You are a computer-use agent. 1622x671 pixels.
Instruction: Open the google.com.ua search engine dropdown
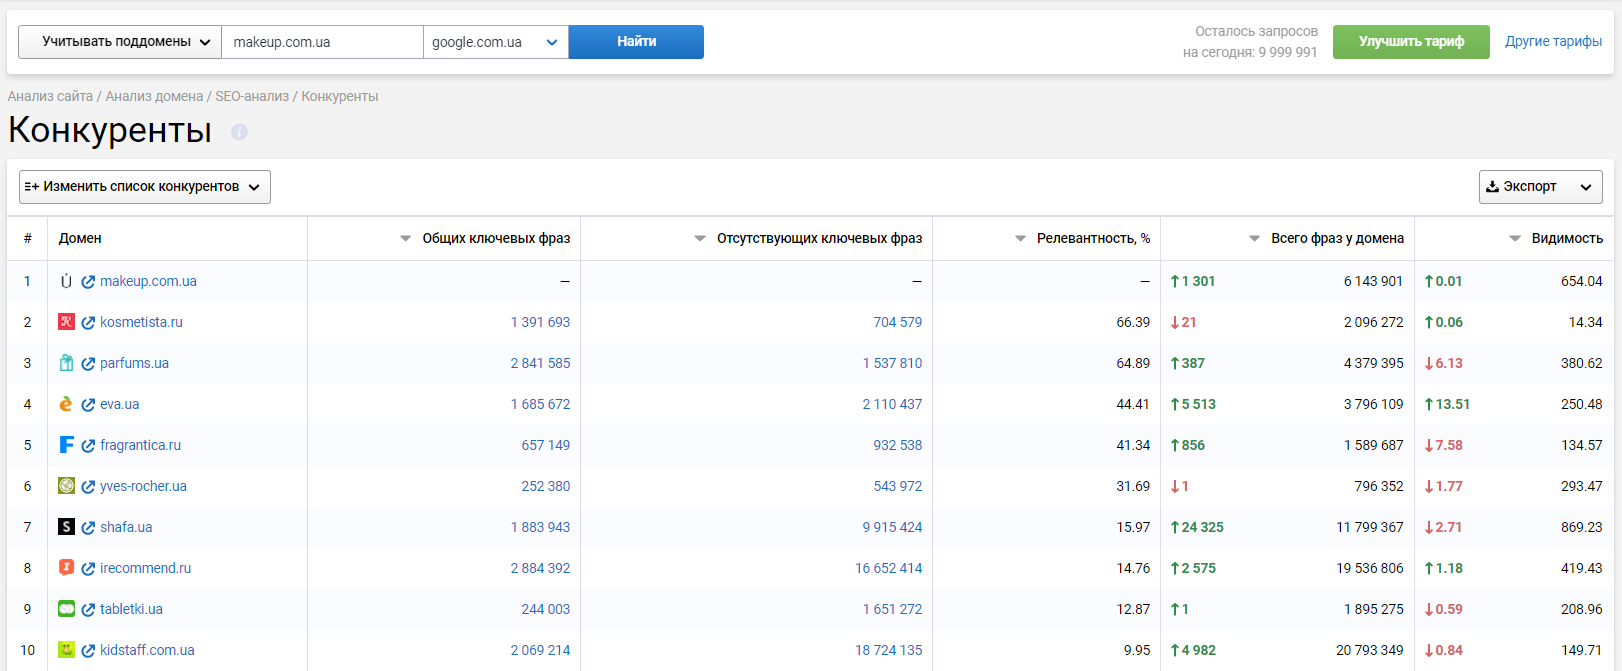point(496,42)
